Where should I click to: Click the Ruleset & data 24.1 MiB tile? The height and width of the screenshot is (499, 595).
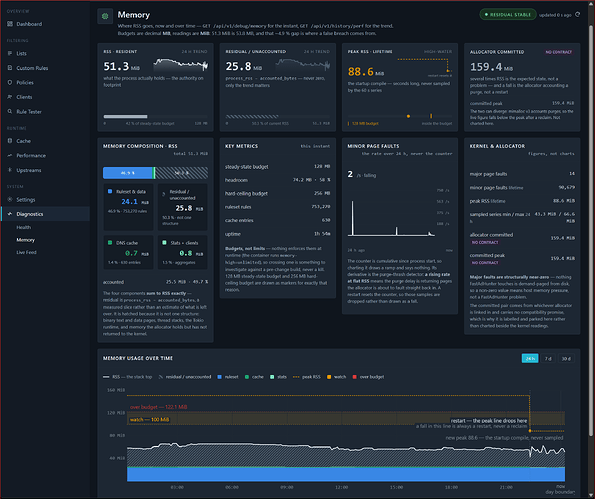click(128, 207)
